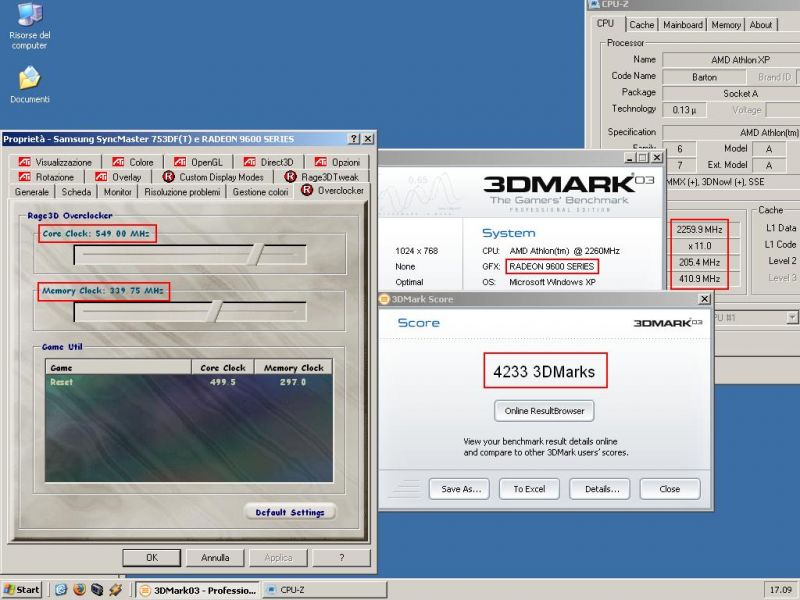Click RADEON 9600 SERIES in 3DMark System
The image size is (800, 600).
tap(552, 266)
